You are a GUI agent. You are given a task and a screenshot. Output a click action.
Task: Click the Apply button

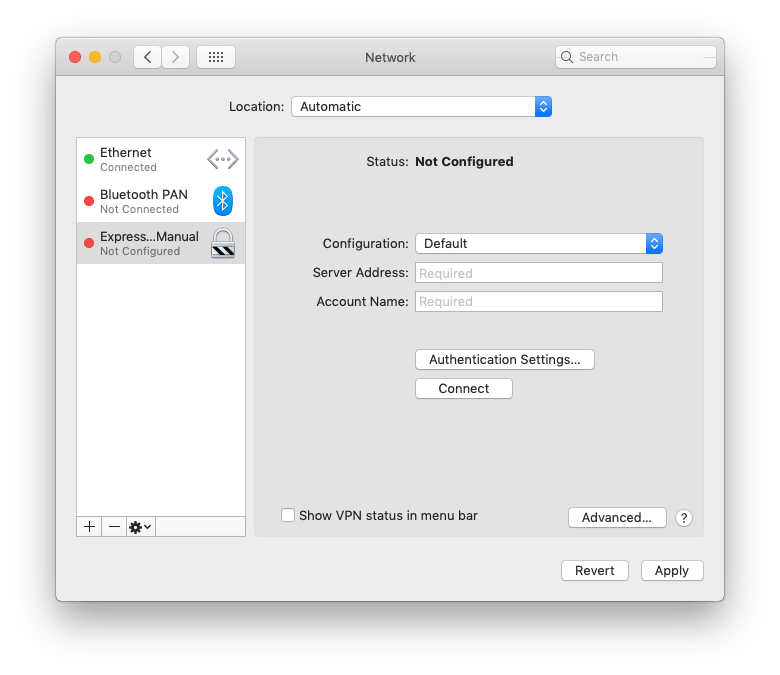(672, 571)
